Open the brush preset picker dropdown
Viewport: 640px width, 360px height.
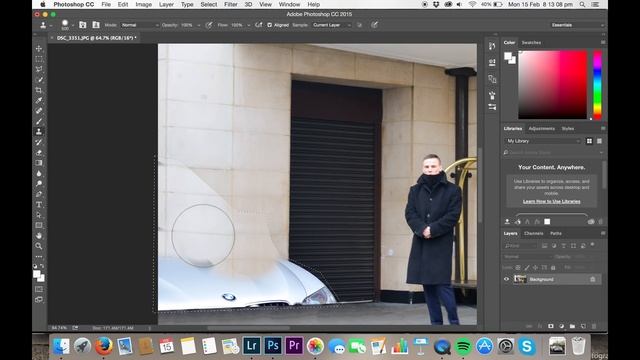(x=73, y=25)
